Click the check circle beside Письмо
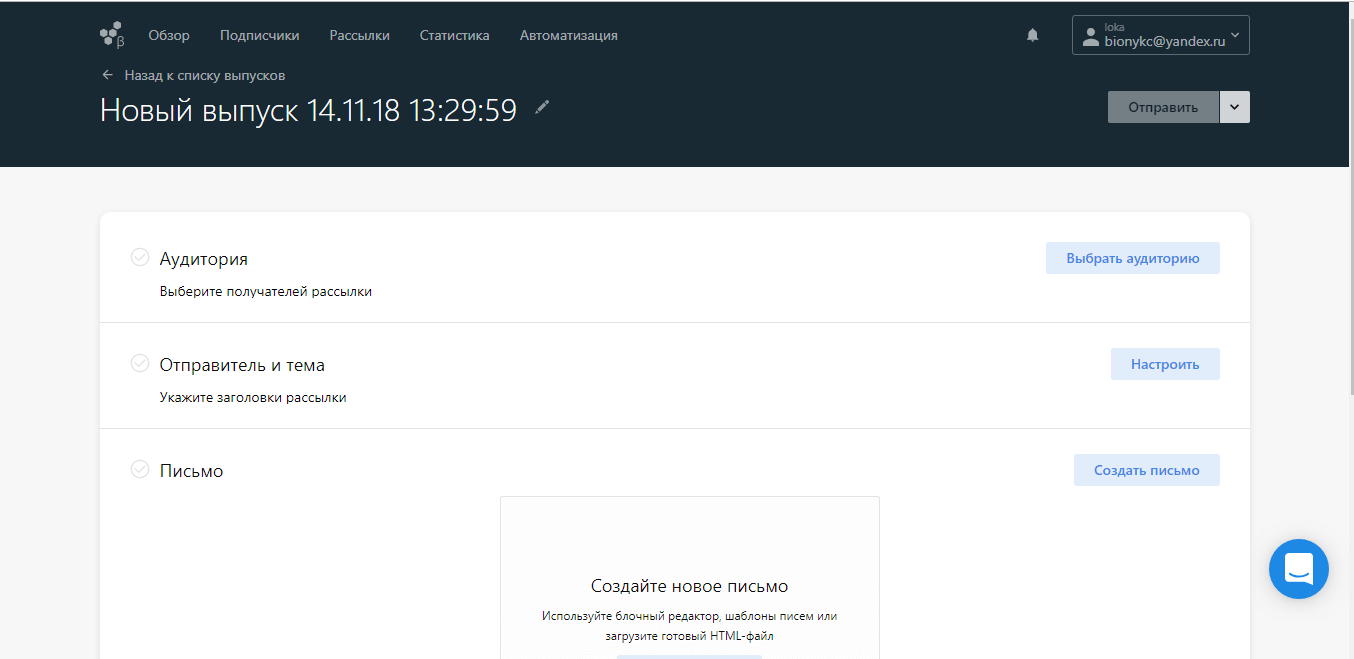The height and width of the screenshot is (659, 1354). pyautogui.click(x=140, y=469)
